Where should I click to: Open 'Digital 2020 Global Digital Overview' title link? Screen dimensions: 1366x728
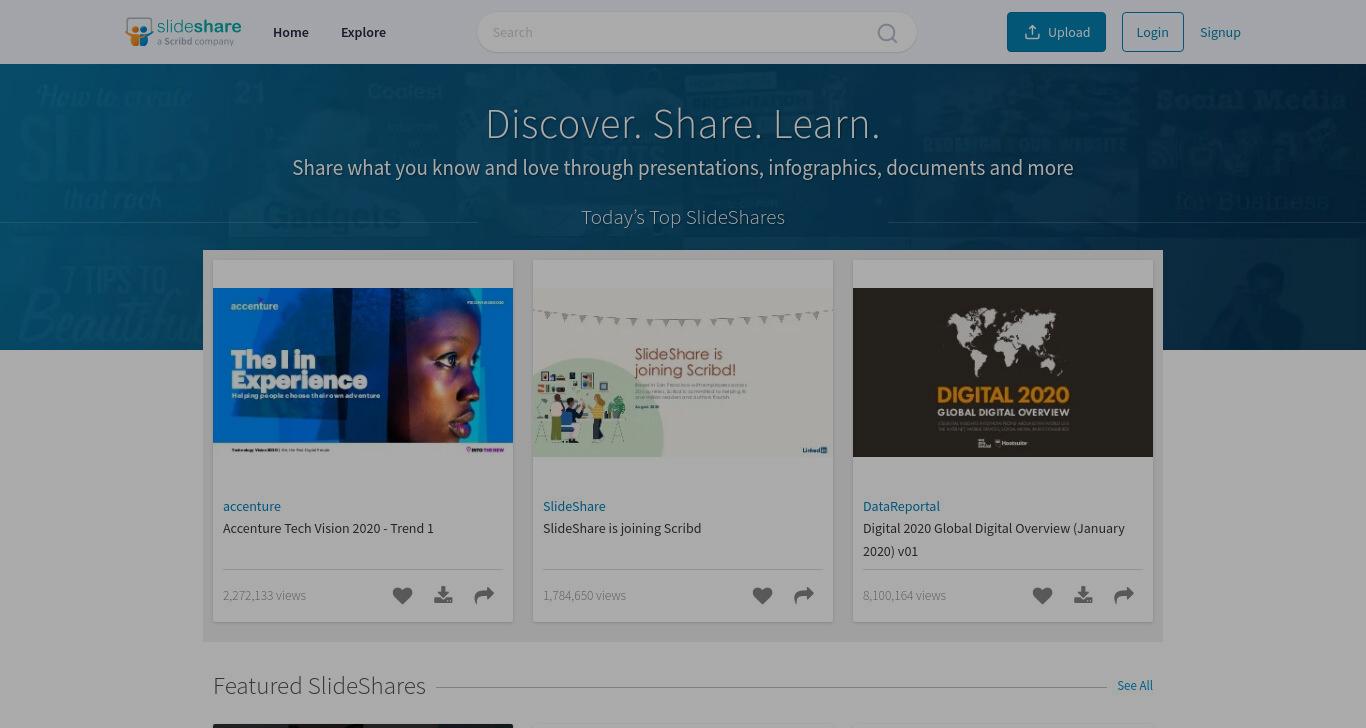pyautogui.click(x=994, y=539)
